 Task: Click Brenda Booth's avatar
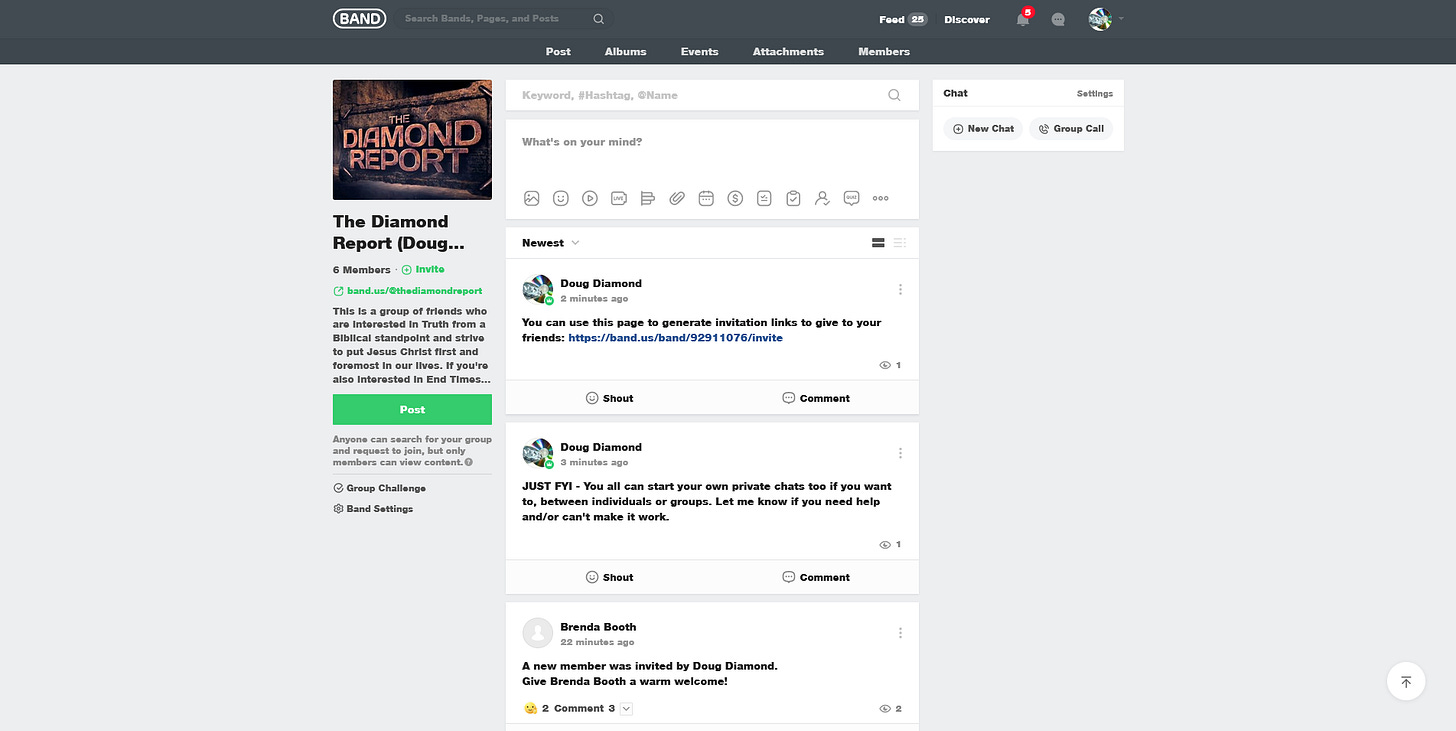tap(538, 633)
